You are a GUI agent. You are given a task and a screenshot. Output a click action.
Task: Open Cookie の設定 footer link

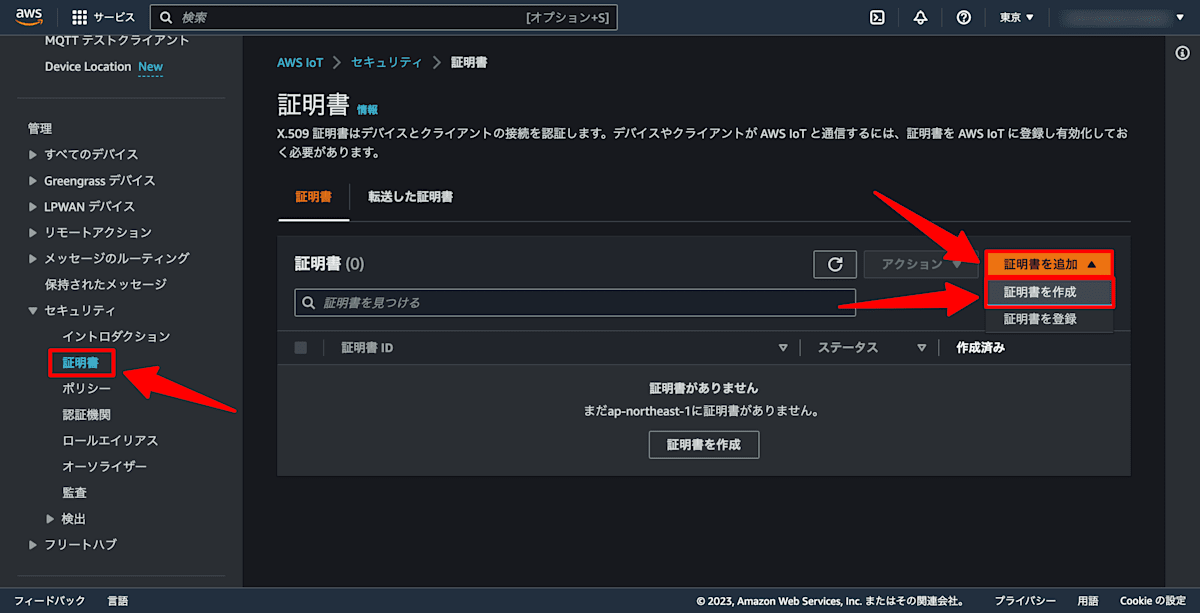pos(1153,601)
